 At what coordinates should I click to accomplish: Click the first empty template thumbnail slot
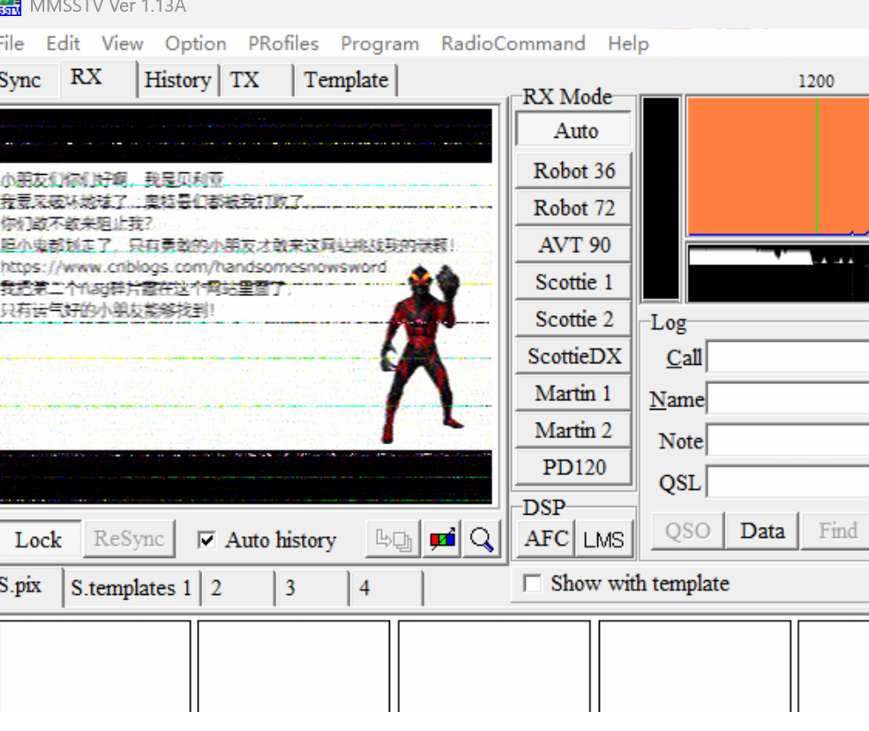pyautogui.click(x=95, y=666)
